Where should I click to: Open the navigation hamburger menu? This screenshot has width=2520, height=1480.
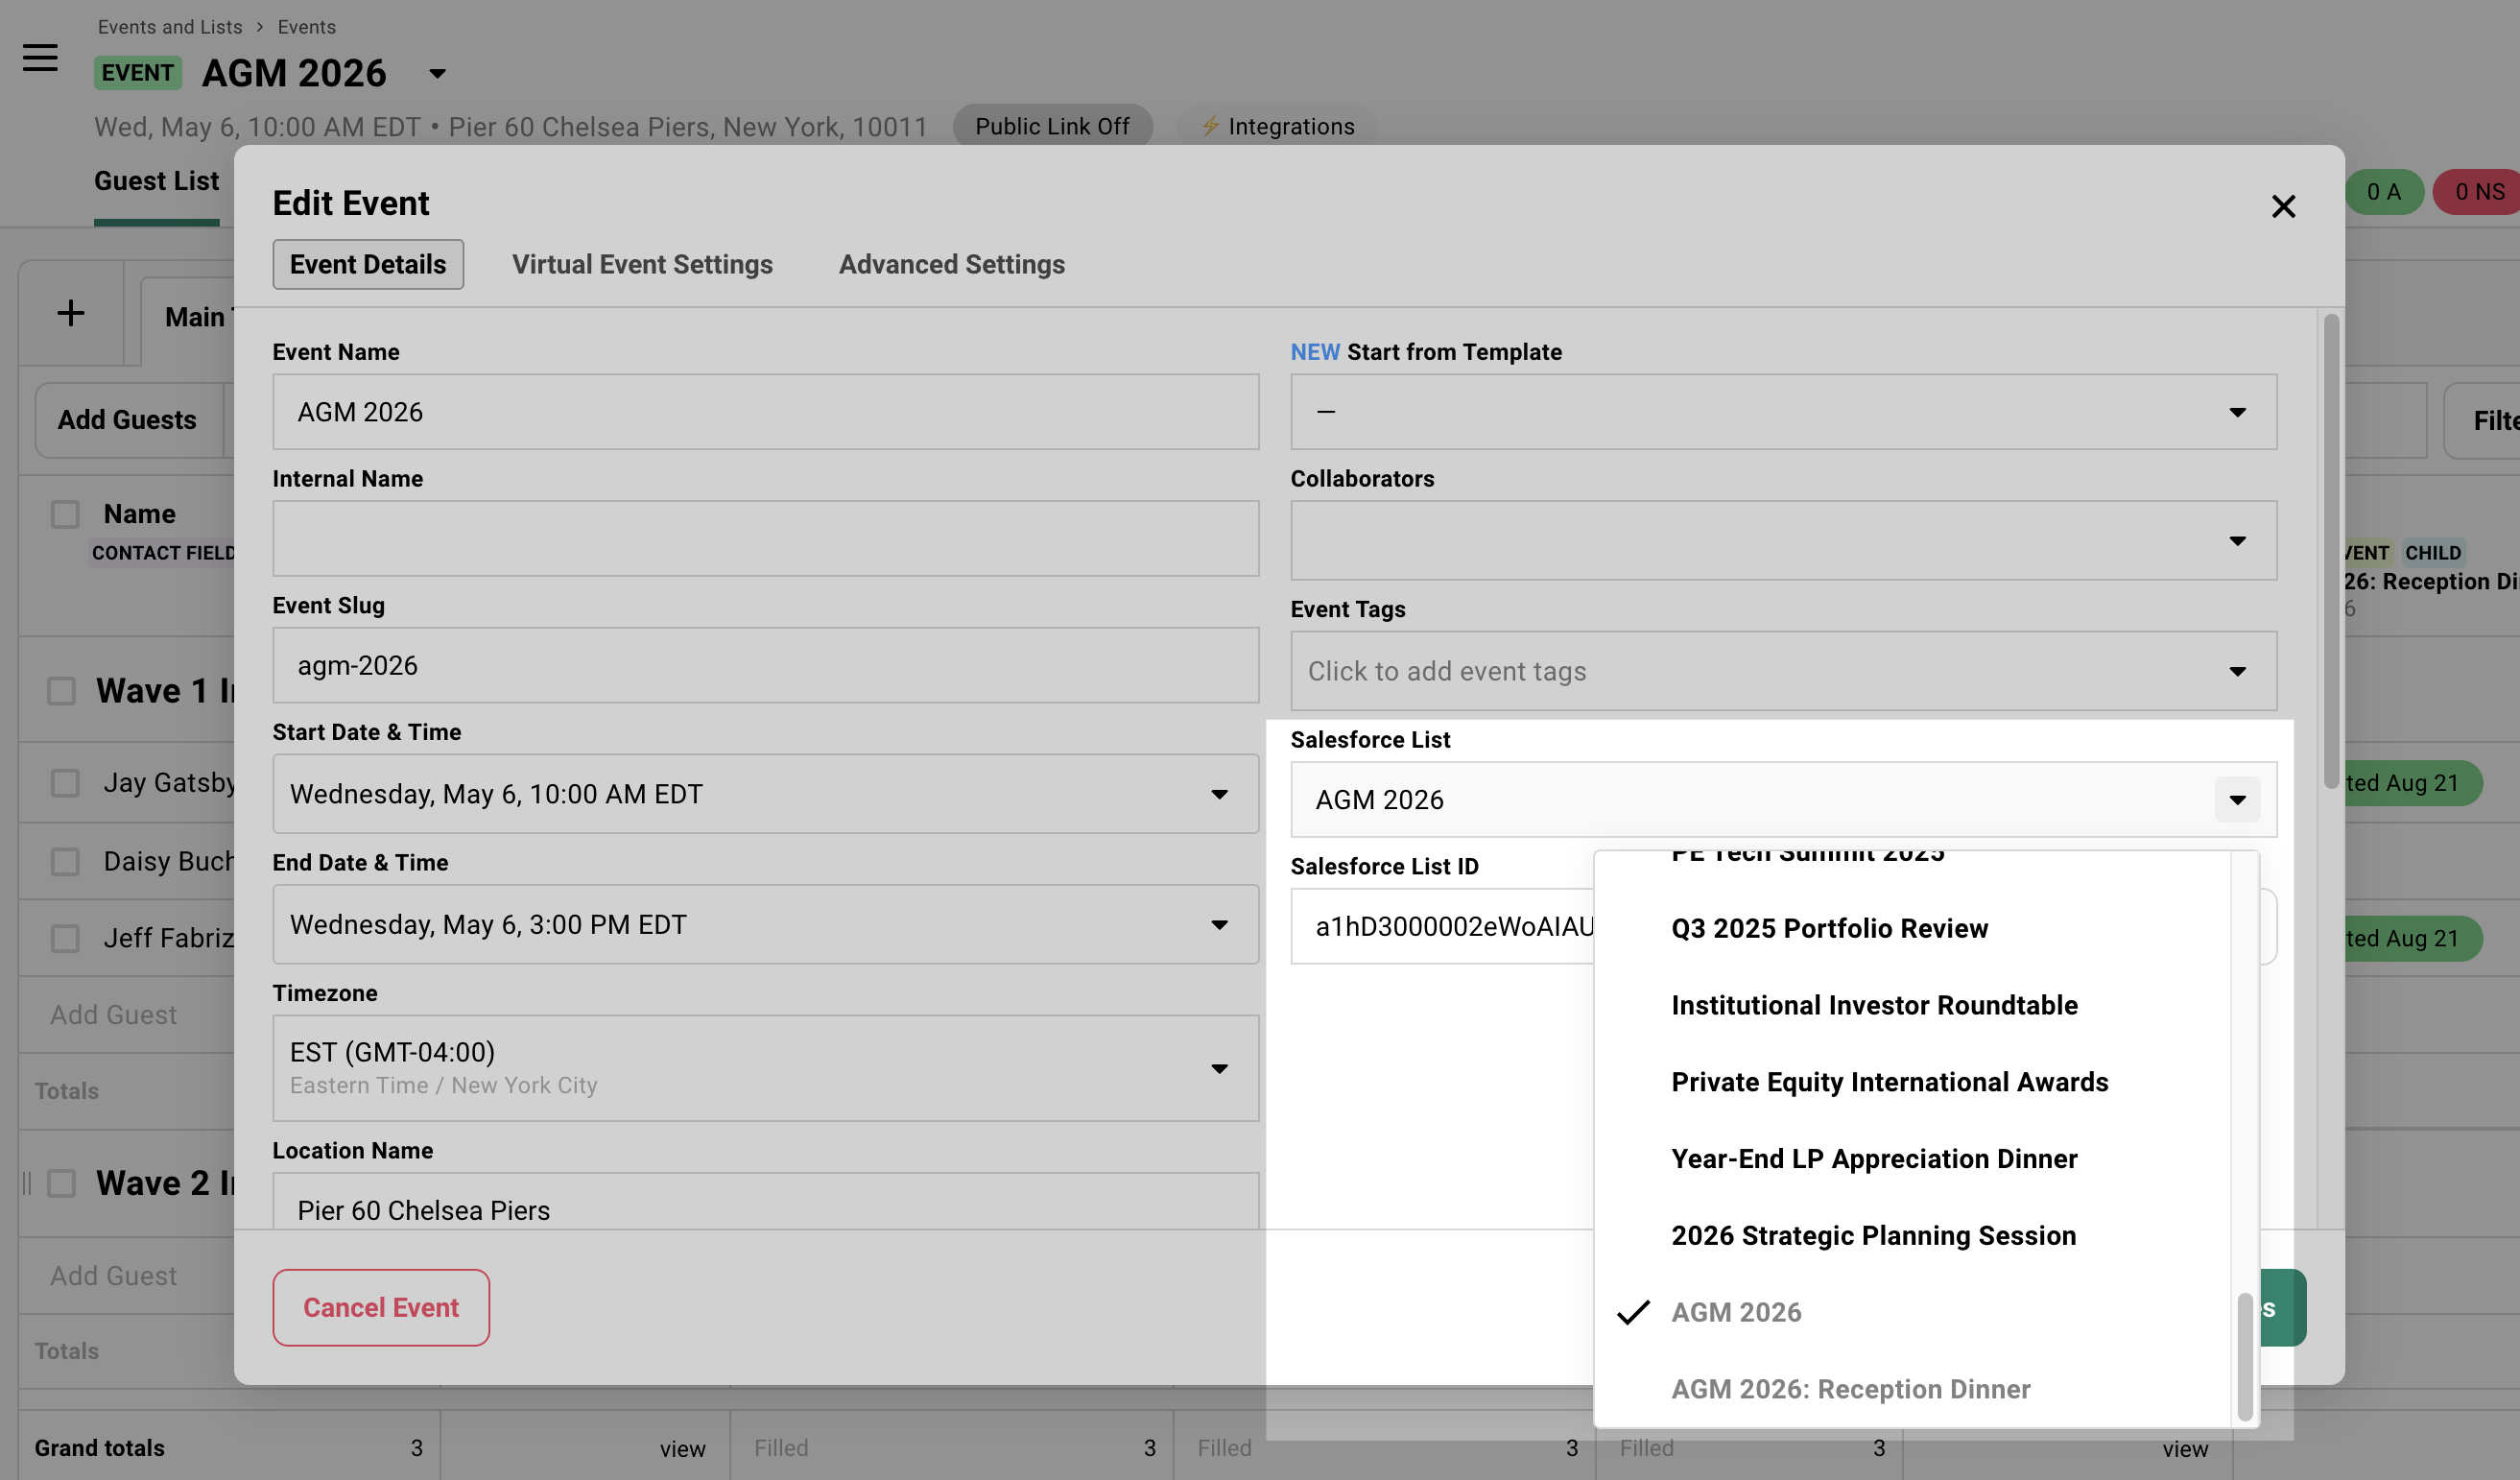tap(39, 59)
